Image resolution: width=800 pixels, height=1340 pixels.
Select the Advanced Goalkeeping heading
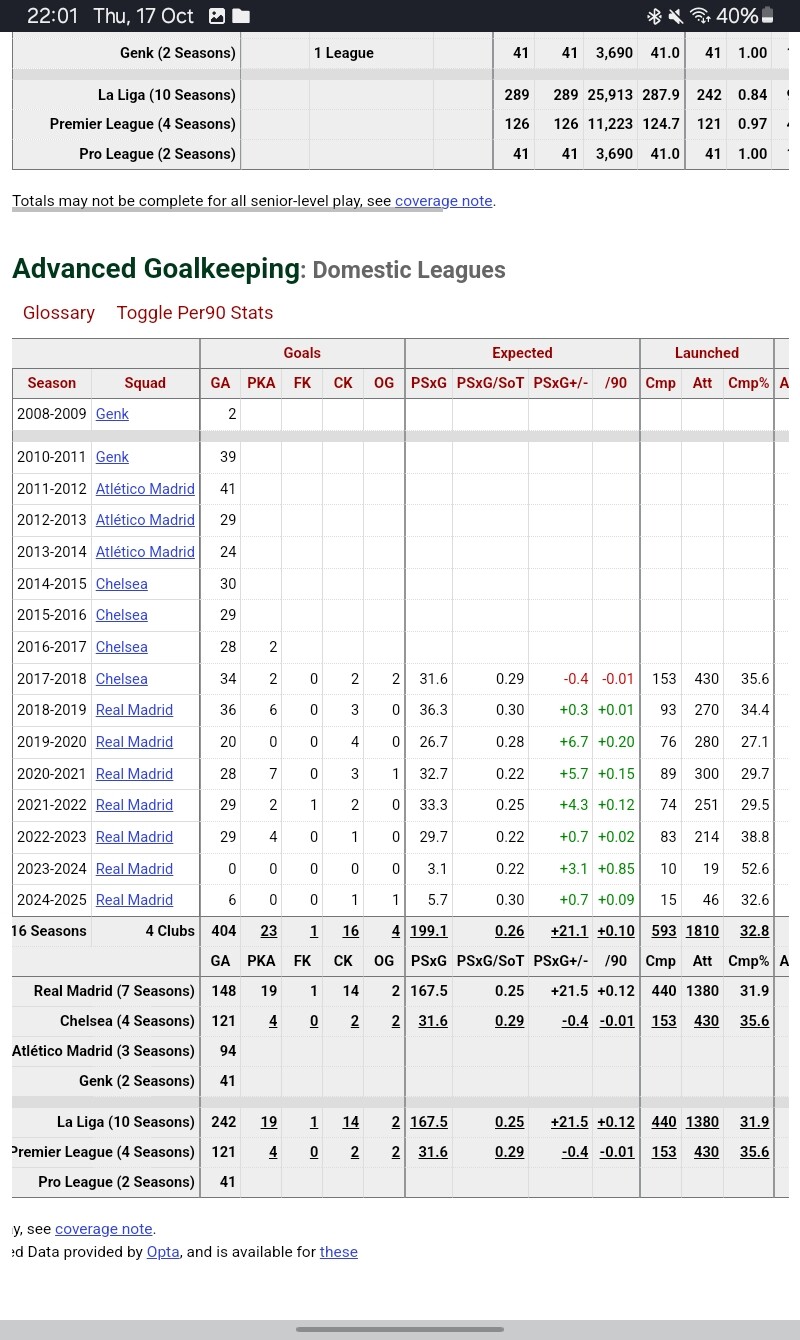pos(156,269)
